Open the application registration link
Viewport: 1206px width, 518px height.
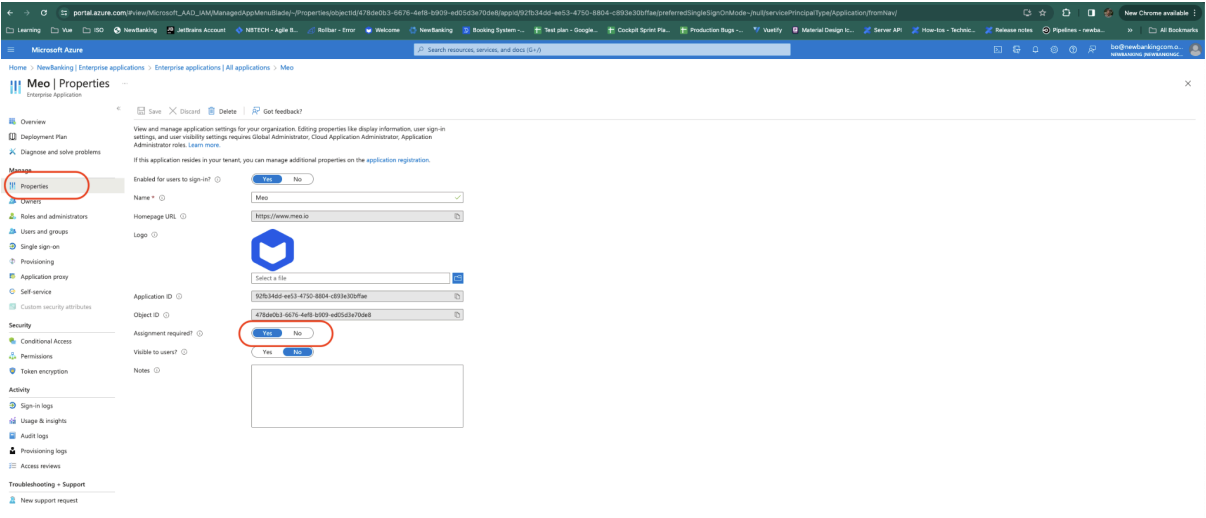pyautogui.click(x=398, y=160)
